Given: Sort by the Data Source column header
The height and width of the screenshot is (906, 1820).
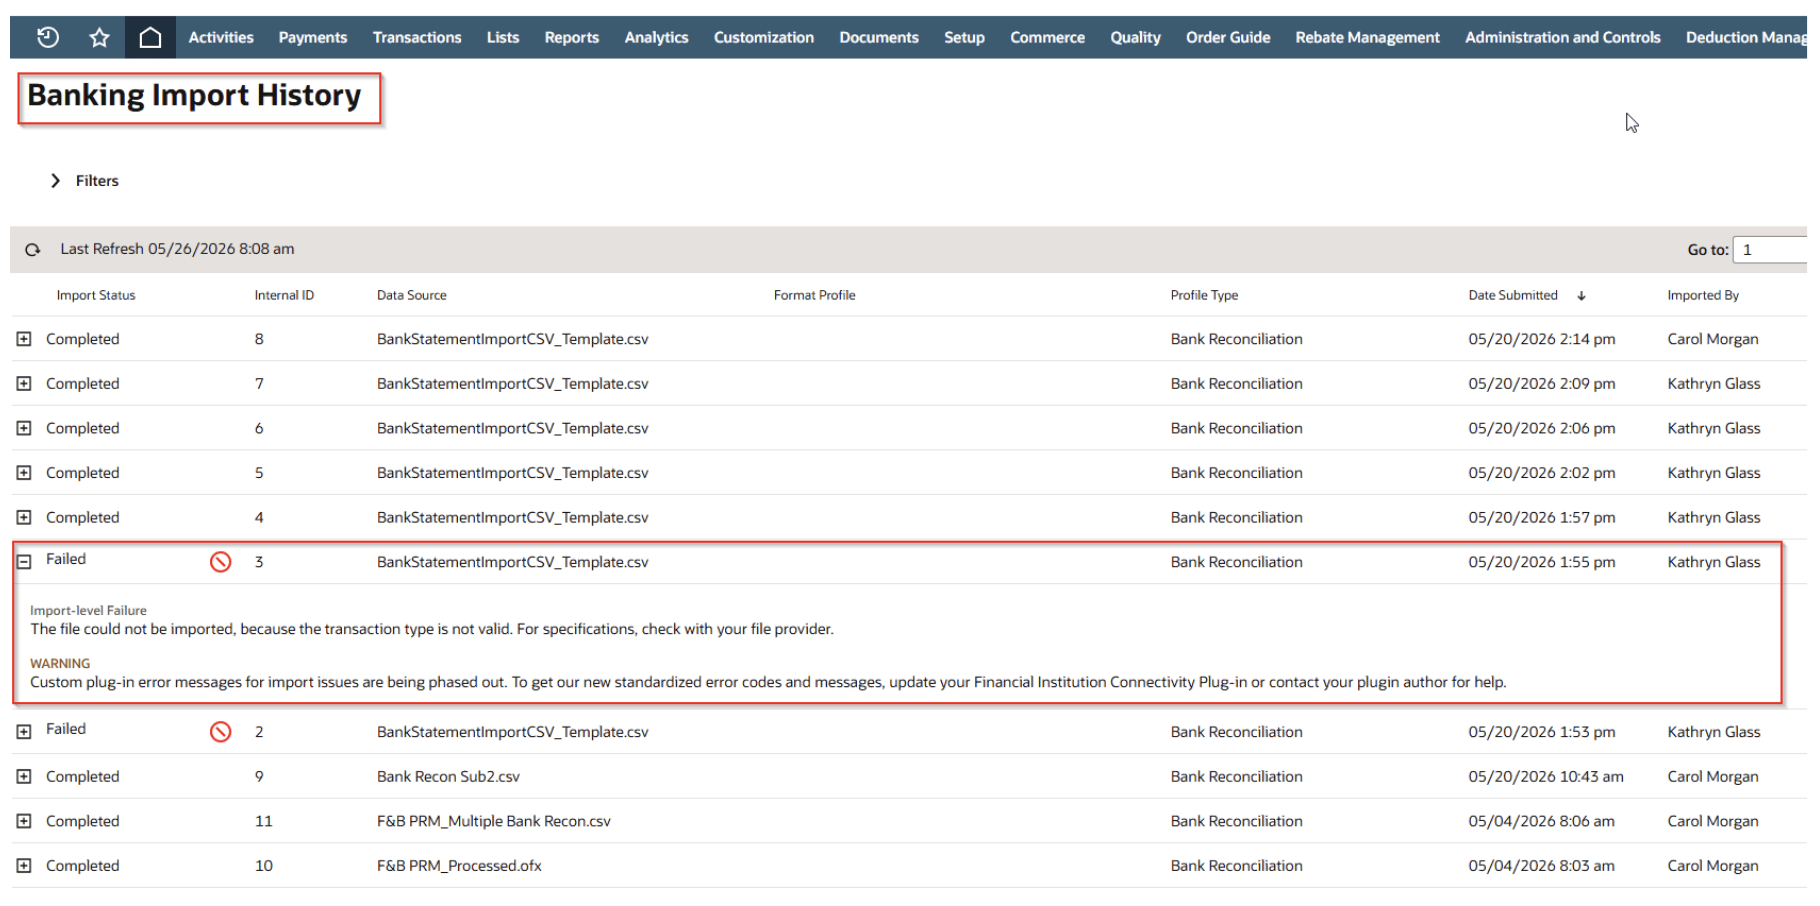Looking at the screenshot, I should pyautogui.click(x=412, y=296).
